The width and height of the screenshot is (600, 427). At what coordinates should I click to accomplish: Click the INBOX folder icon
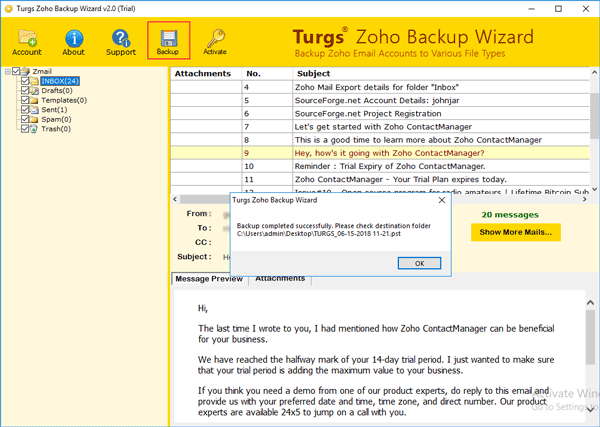point(34,81)
